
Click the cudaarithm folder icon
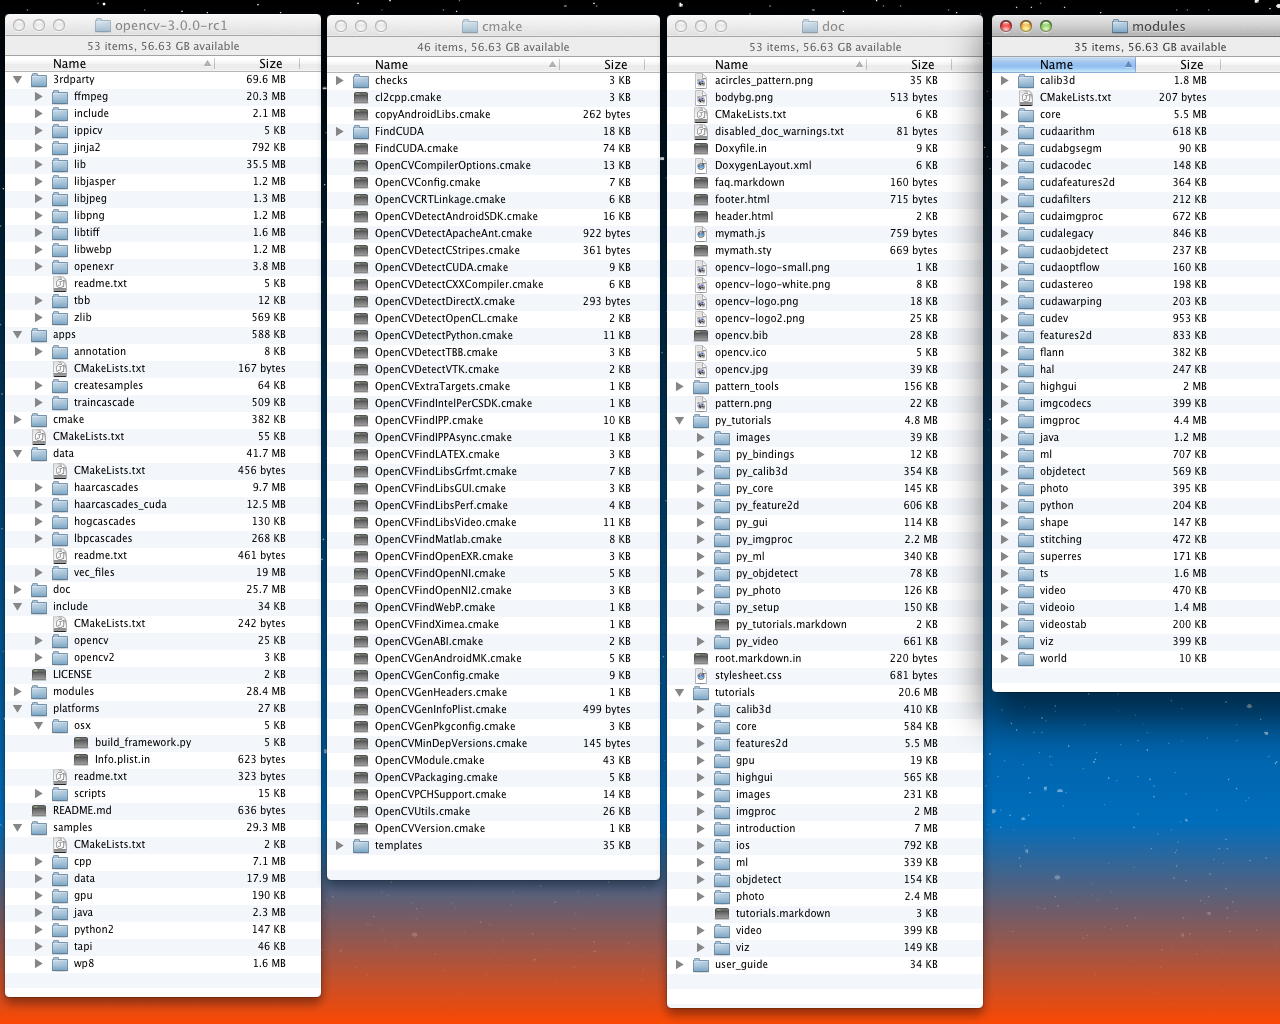1026,132
